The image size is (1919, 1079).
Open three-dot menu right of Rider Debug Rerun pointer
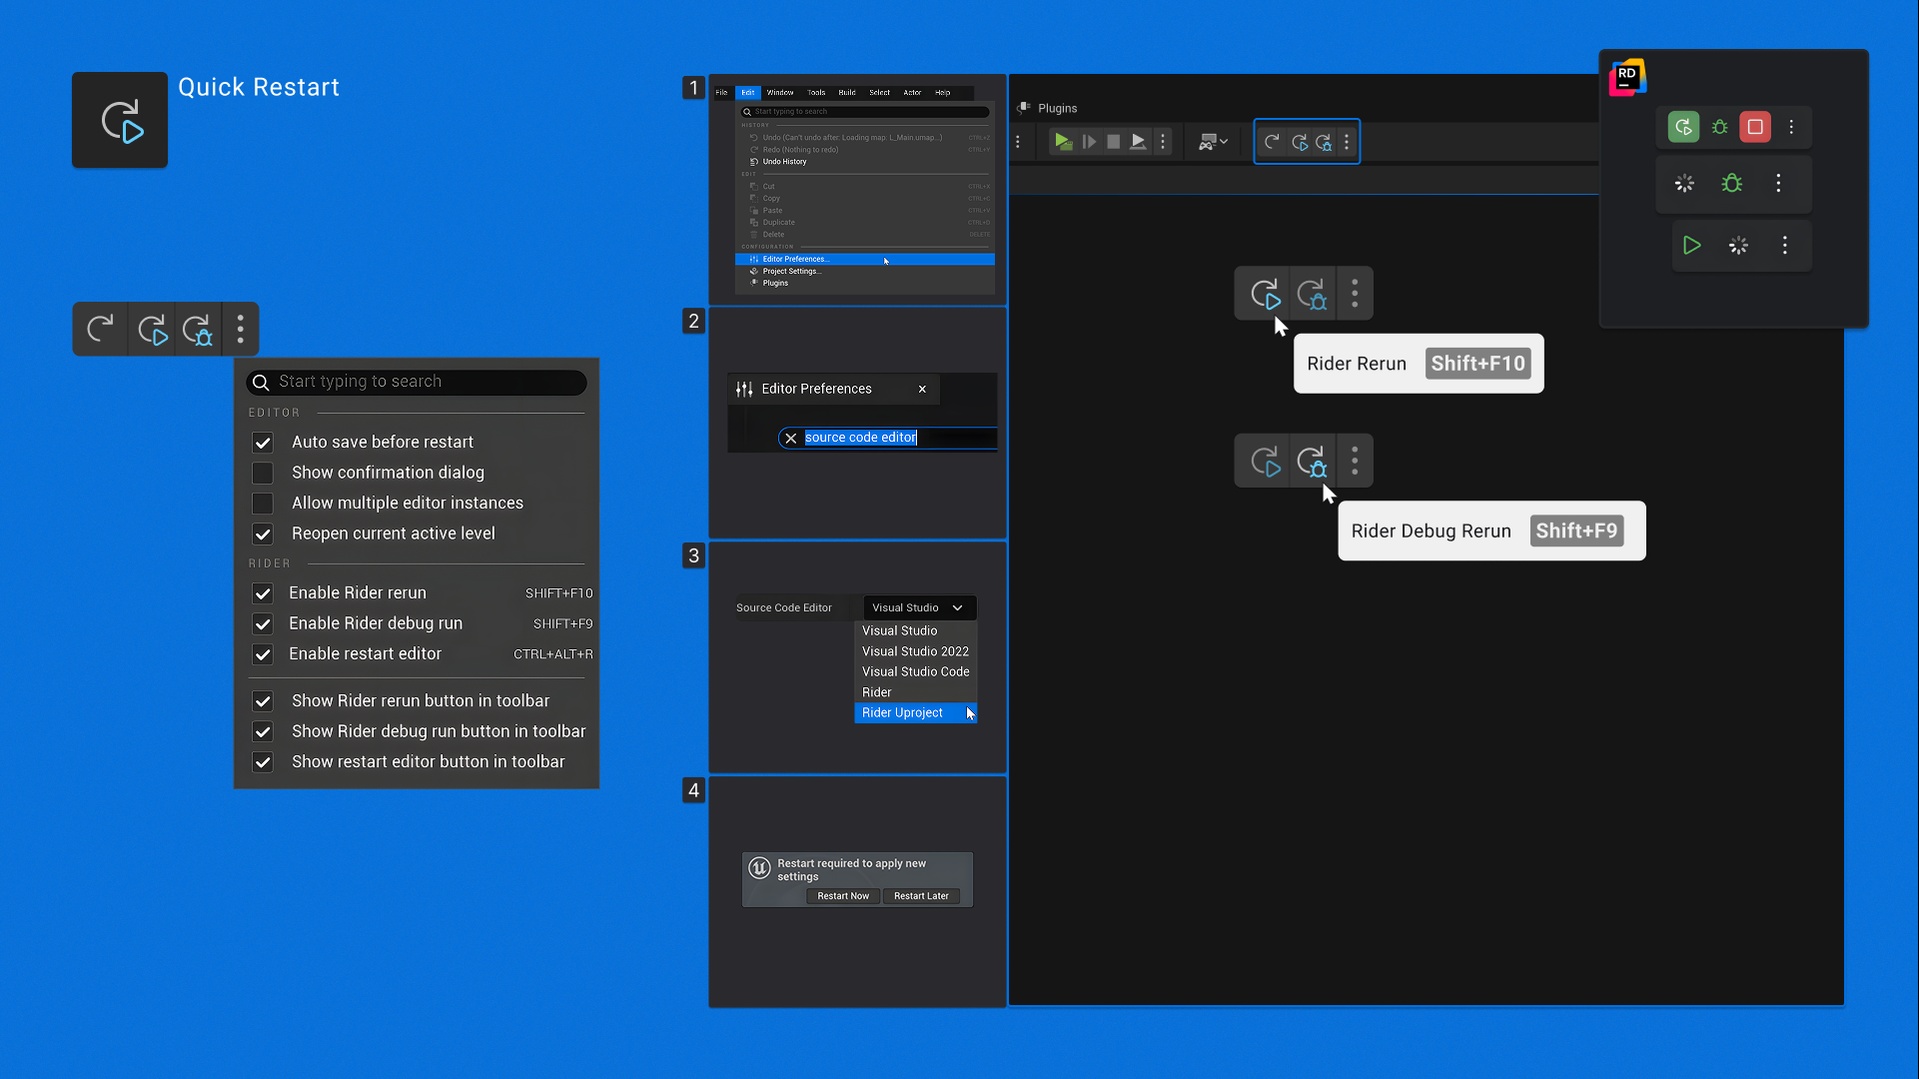(x=1355, y=461)
